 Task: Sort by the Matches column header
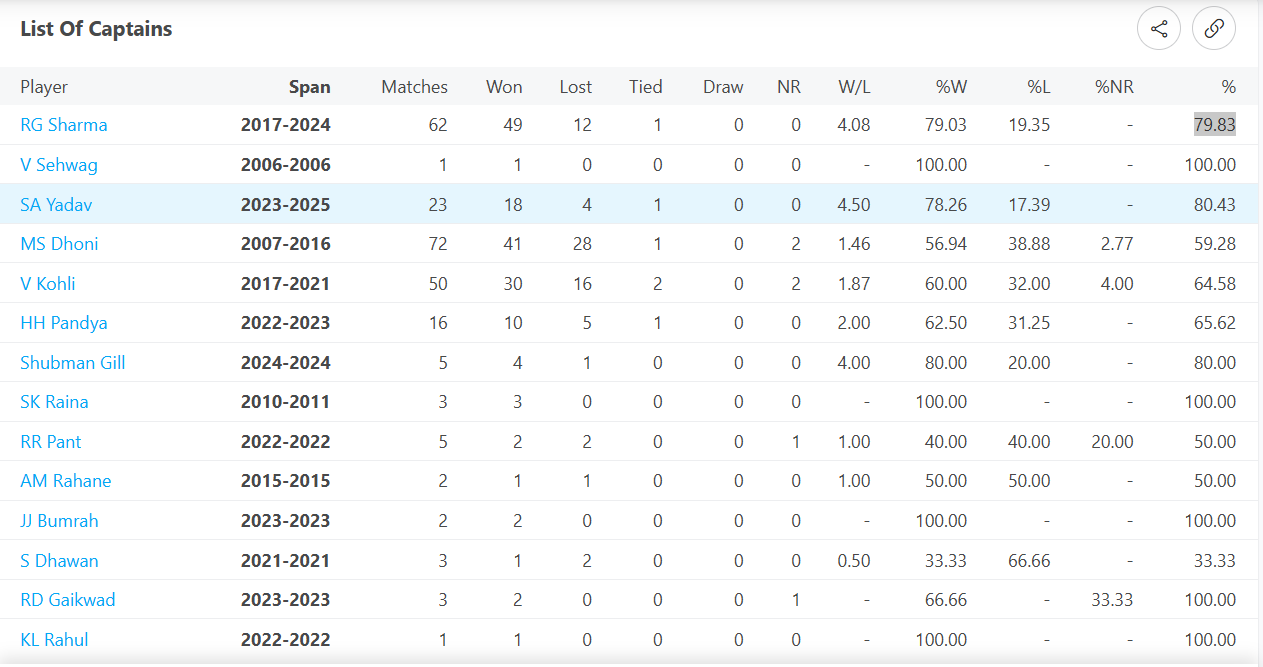coord(415,87)
